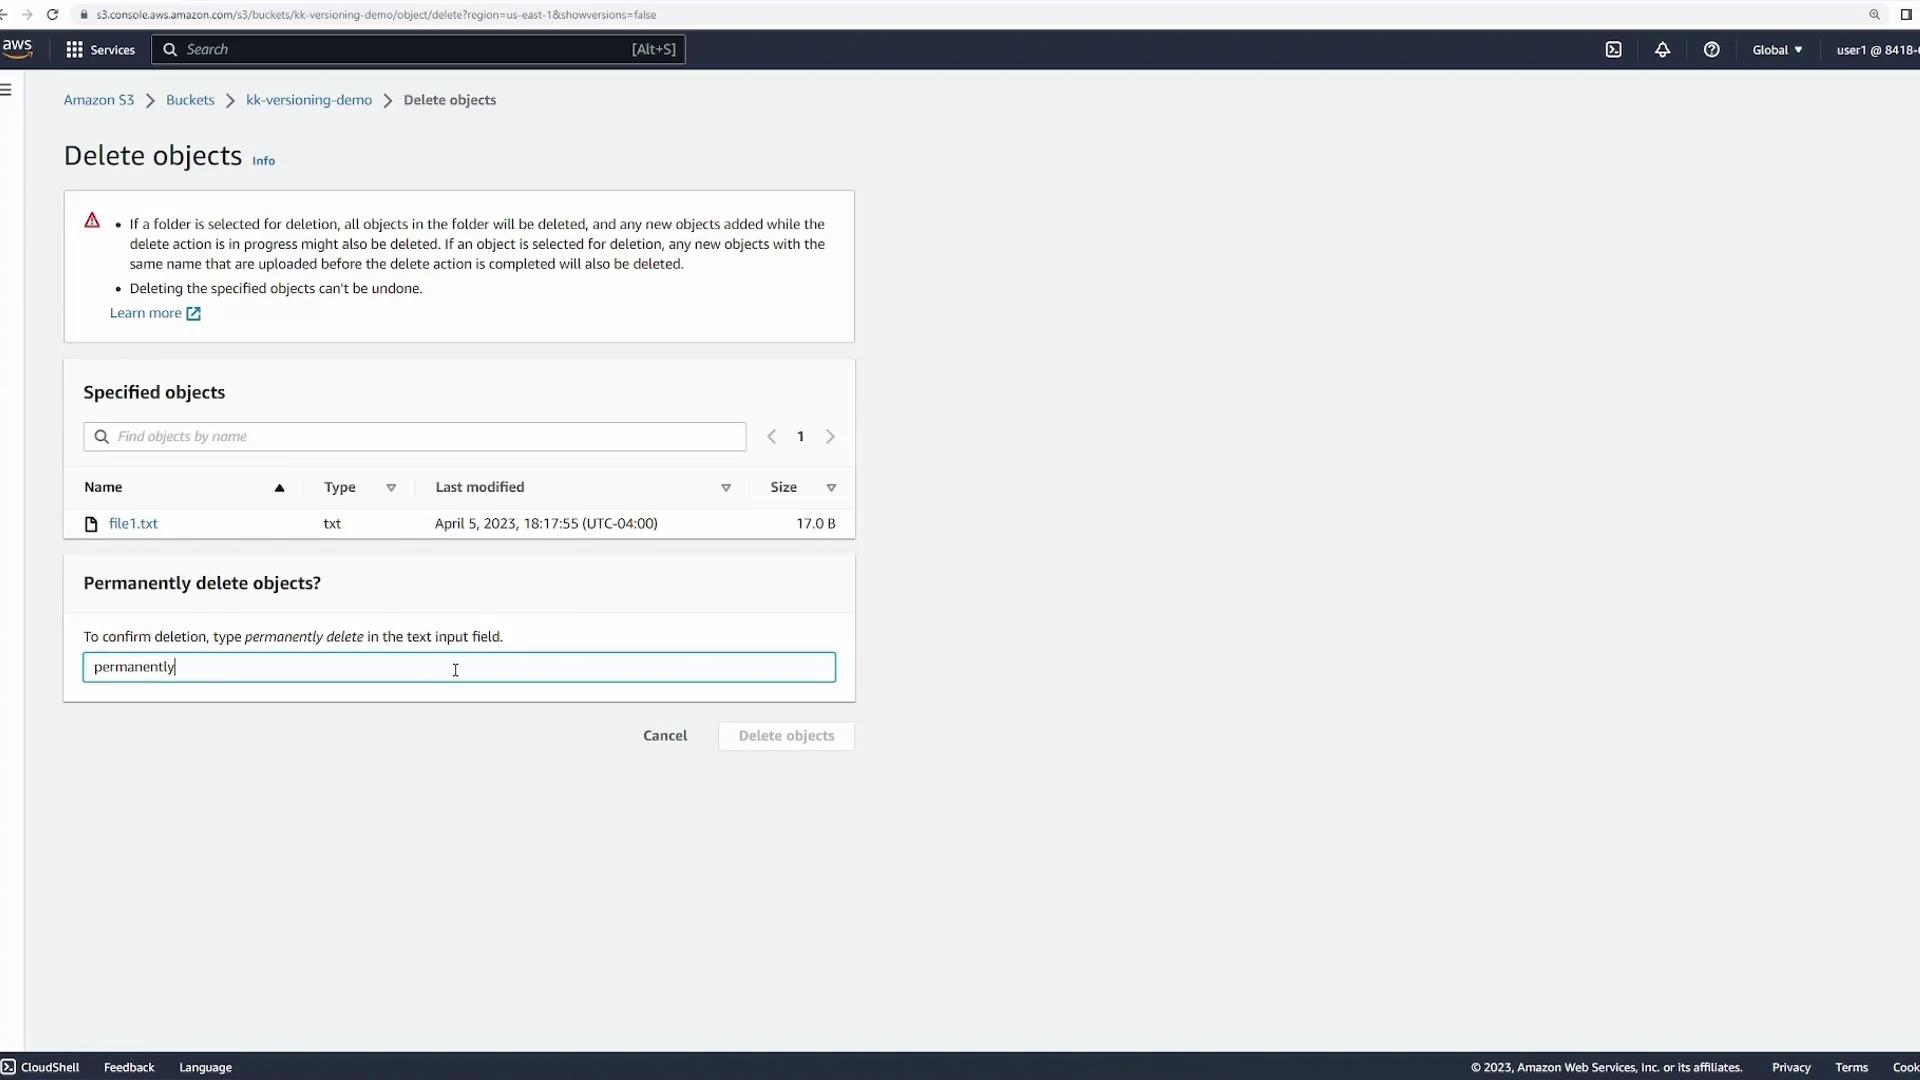This screenshot has height=1080, width=1920.
Task: Open file1.txt object link
Action: click(x=133, y=524)
